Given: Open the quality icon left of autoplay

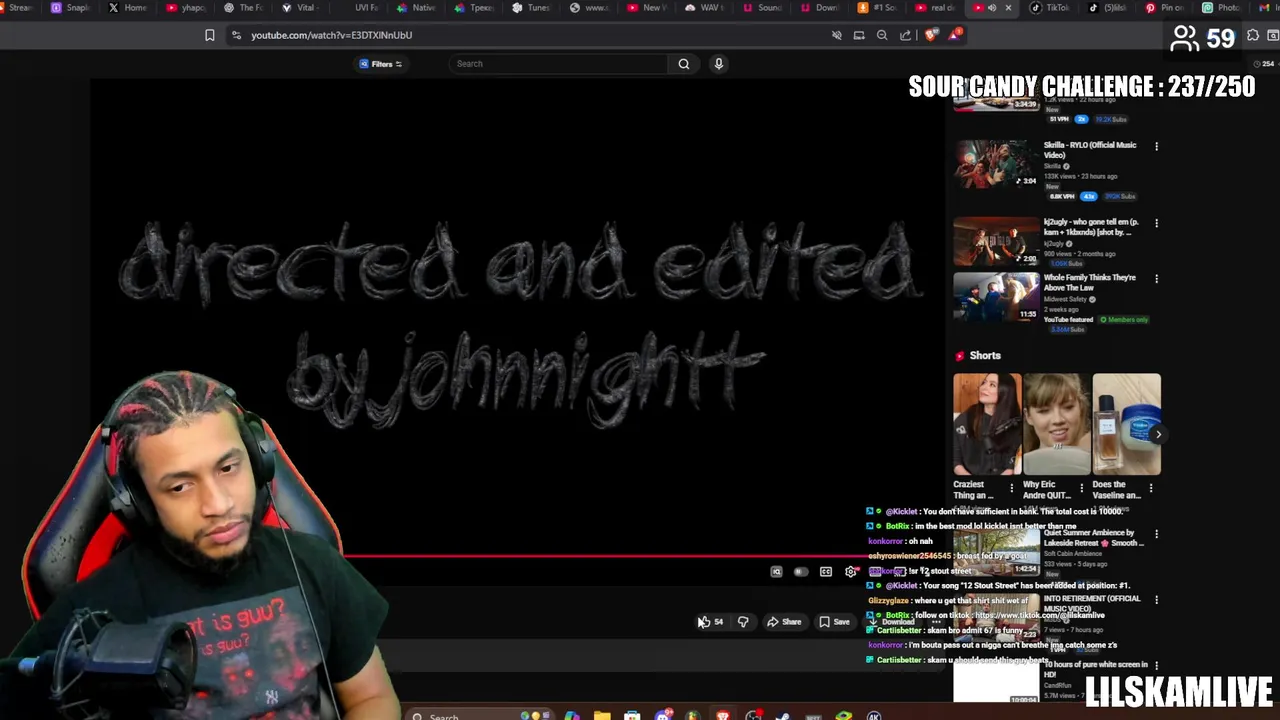Looking at the screenshot, I should point(776,572).
